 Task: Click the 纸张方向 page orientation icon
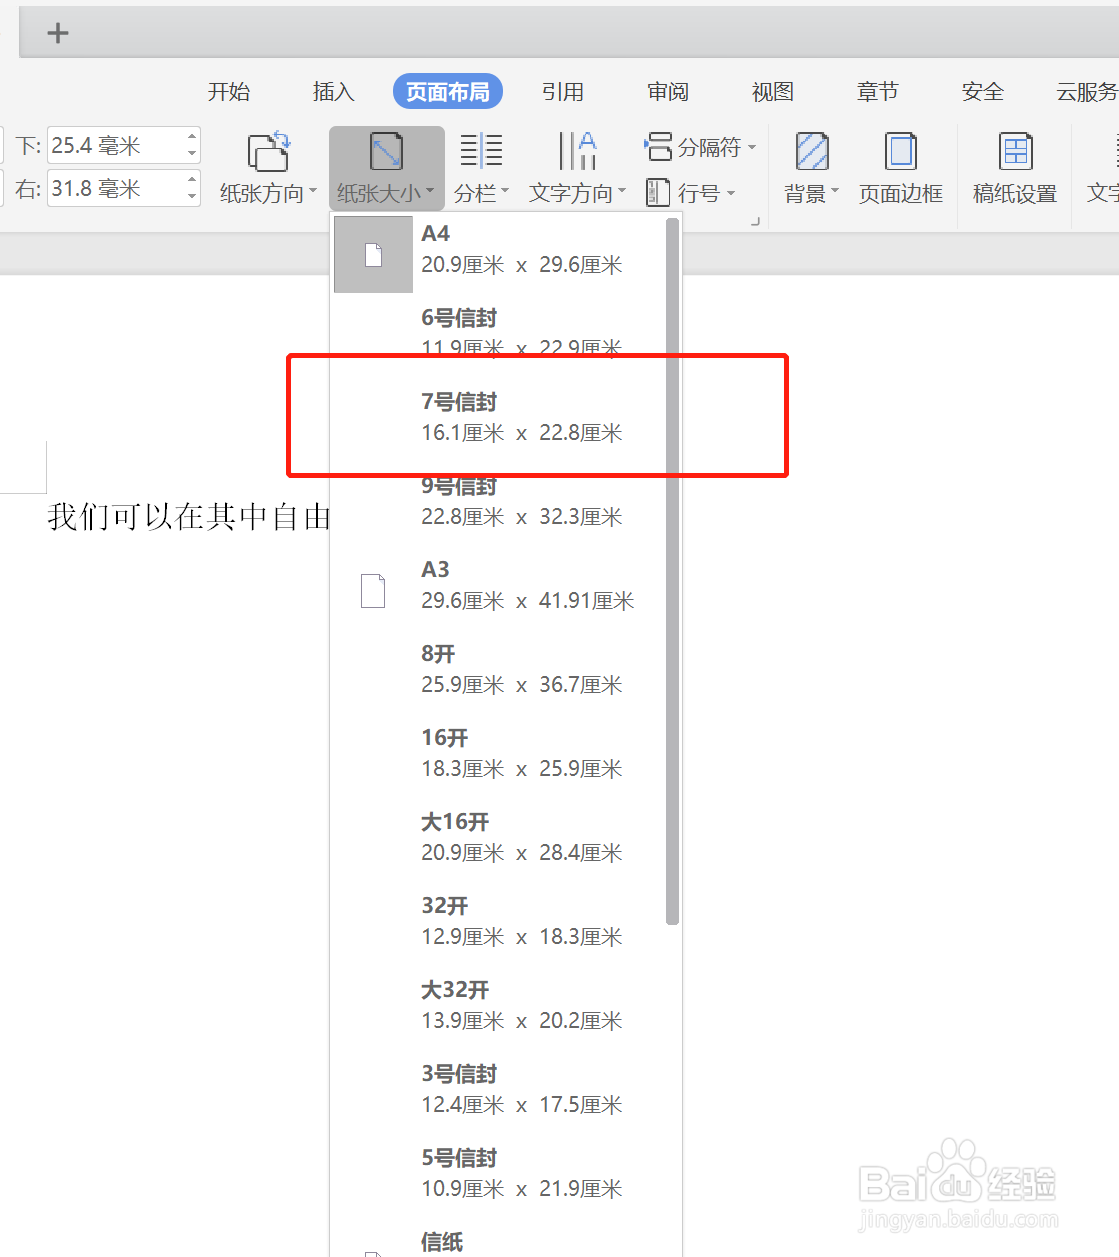(268, 151)
